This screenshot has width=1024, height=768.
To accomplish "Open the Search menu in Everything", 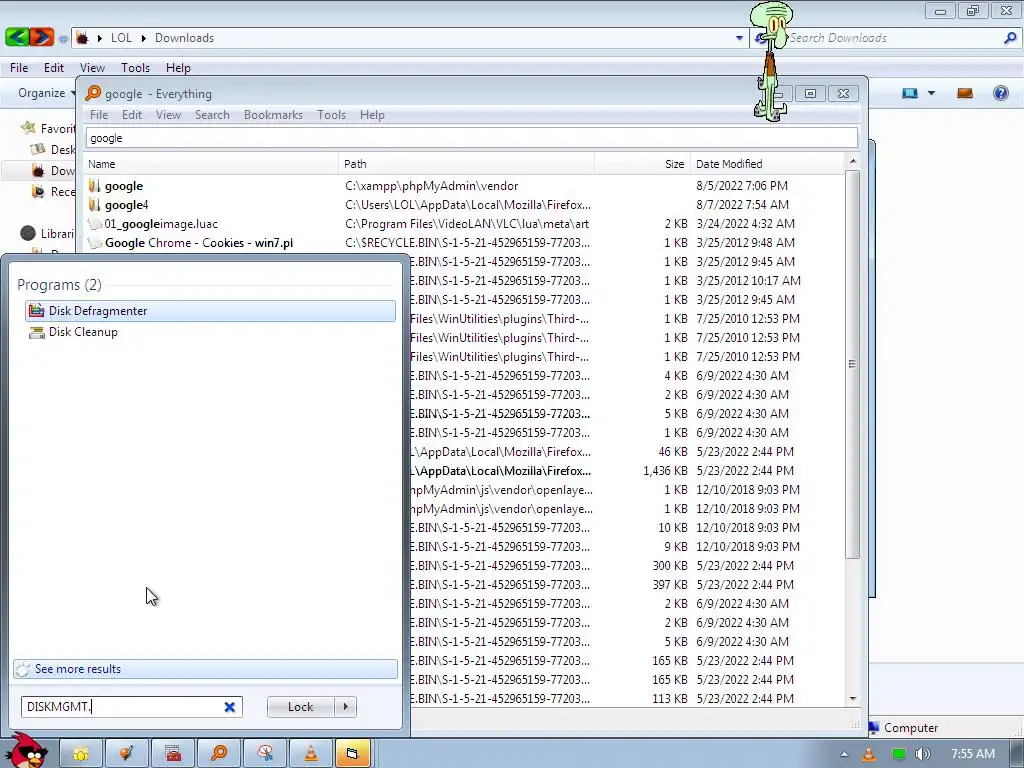I will point(212,114).
